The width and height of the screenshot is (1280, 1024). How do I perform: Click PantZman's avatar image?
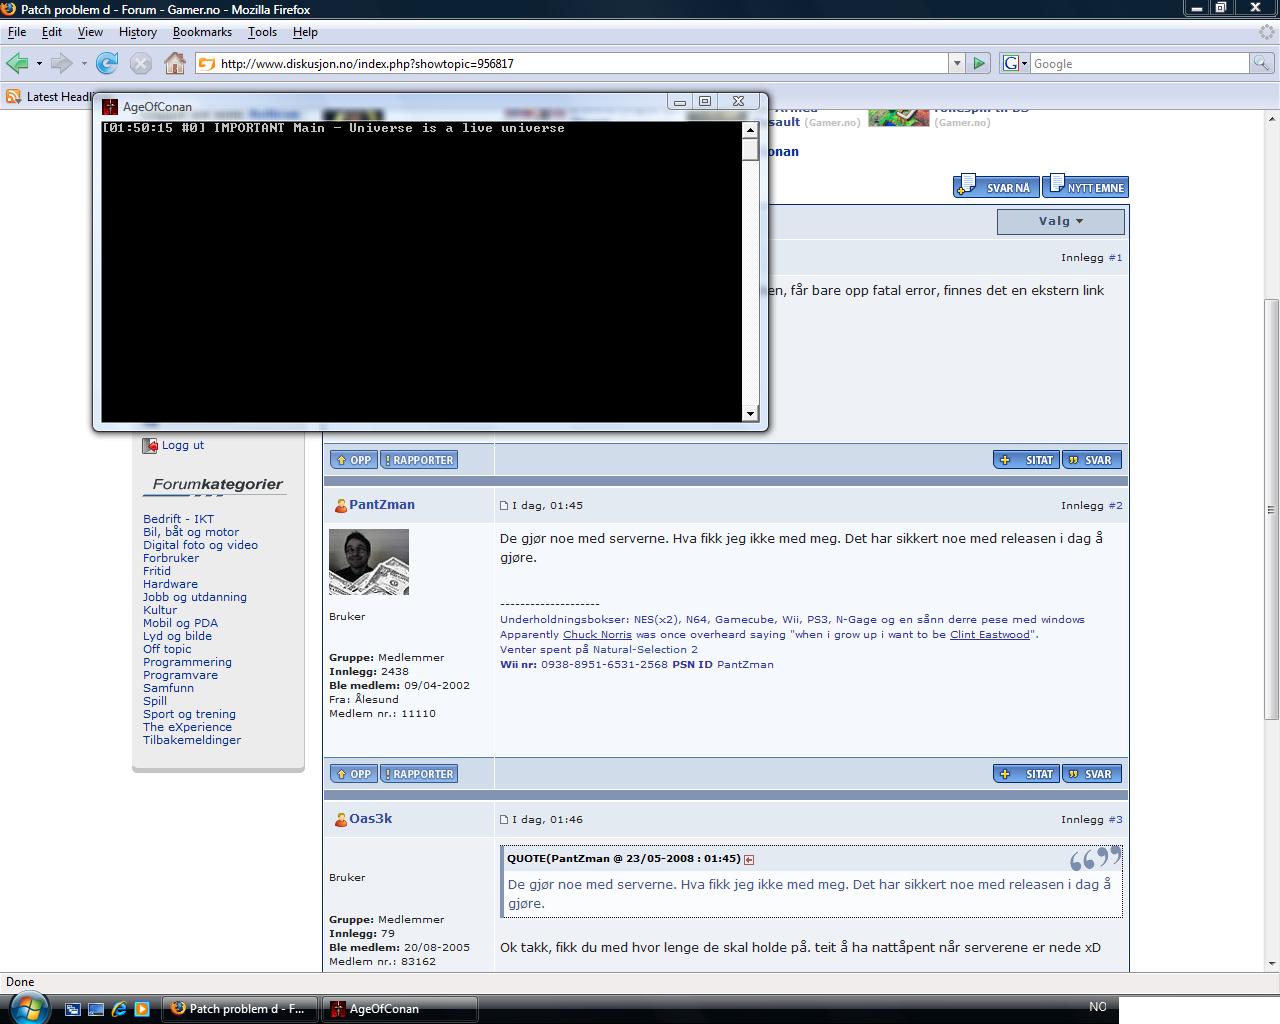tap(369, 562)
